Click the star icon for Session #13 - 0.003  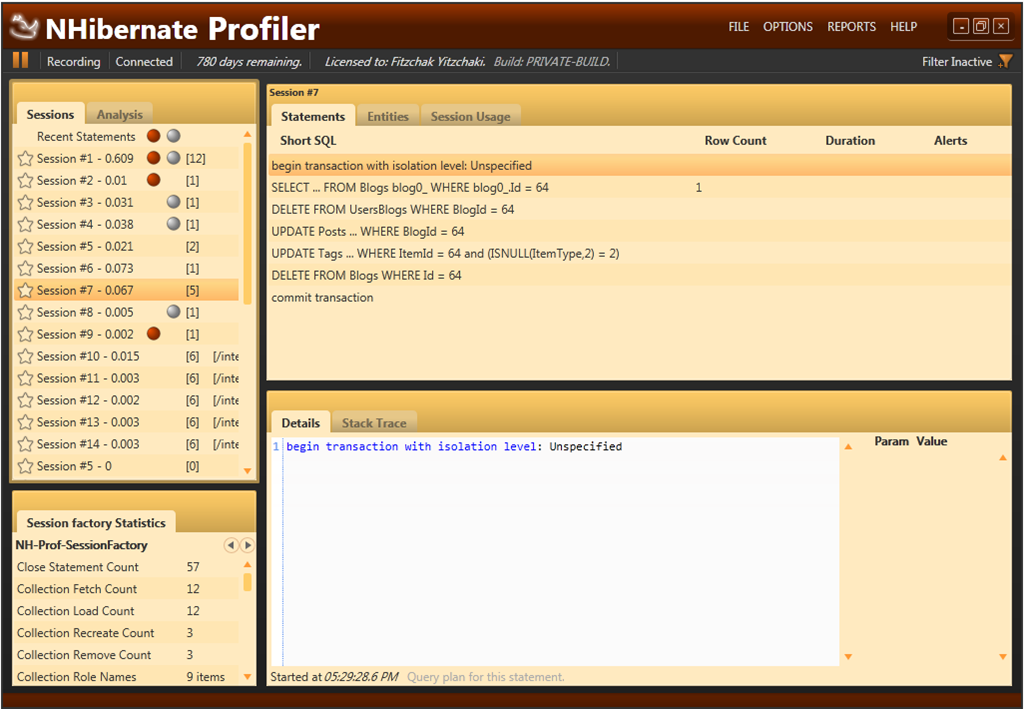tap(25, 422)
